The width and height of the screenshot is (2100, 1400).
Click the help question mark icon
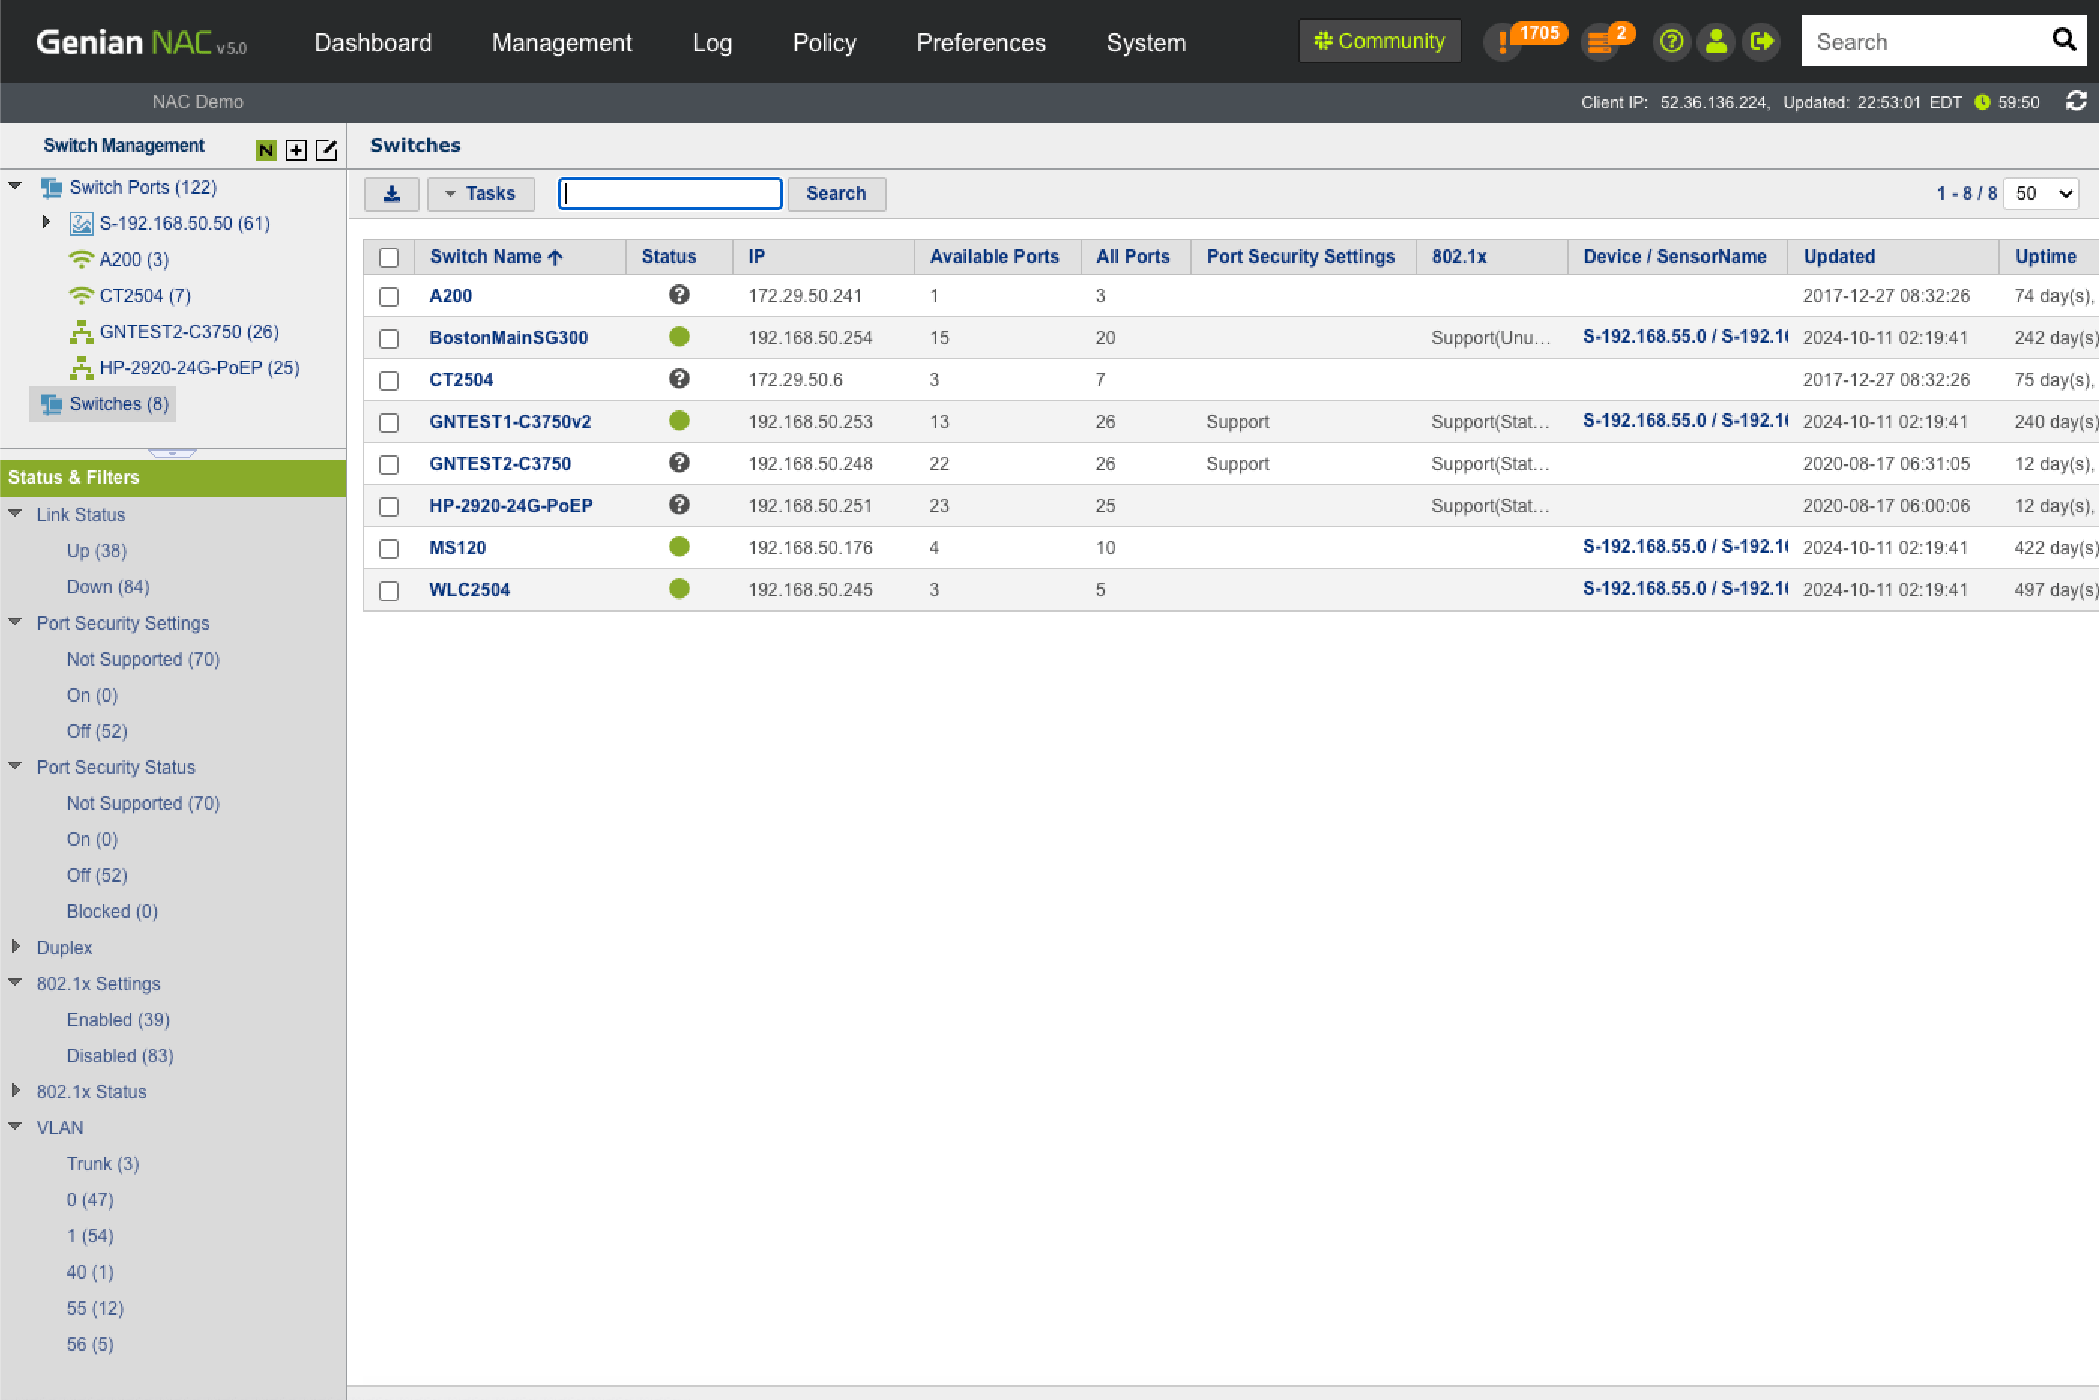(x=1671, y=42)
